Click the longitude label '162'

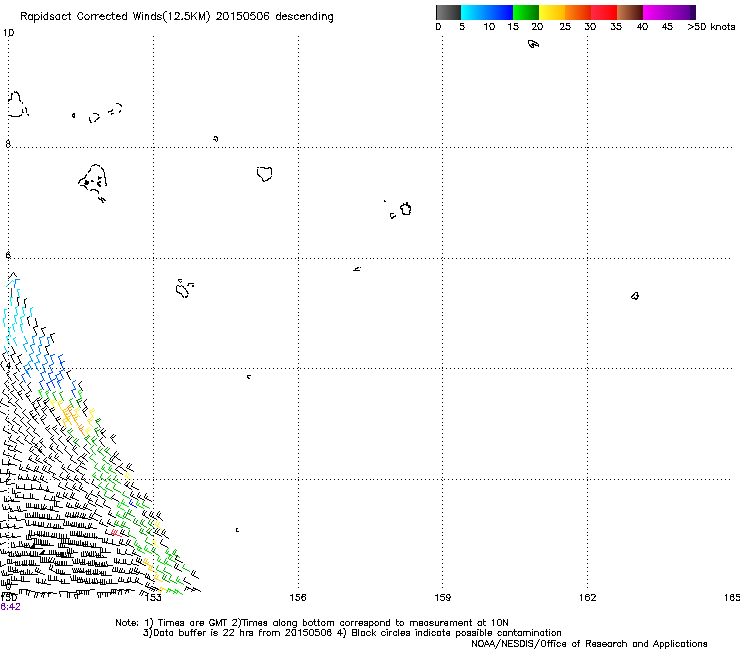(588, 598)
